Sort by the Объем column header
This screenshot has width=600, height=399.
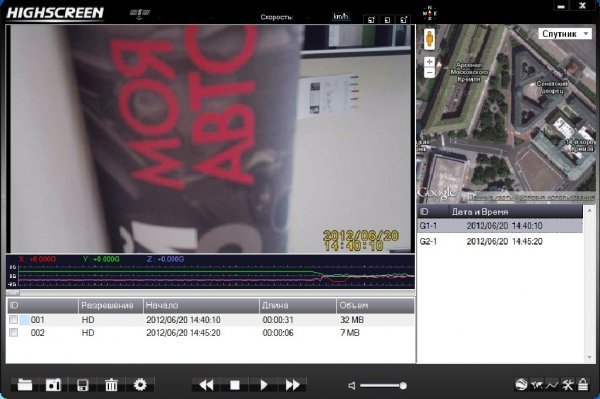tap(375, 306)
